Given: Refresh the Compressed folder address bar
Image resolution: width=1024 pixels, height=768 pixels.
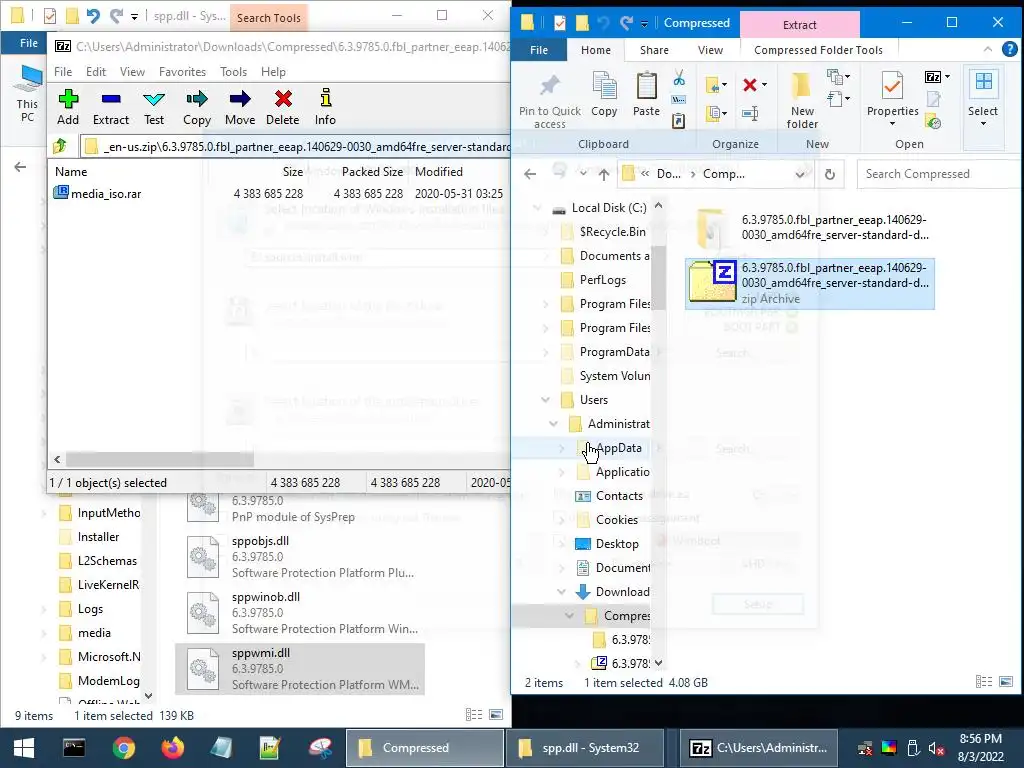Looking at the screenshot, I should pyautogui.click(x=829, y=174).
